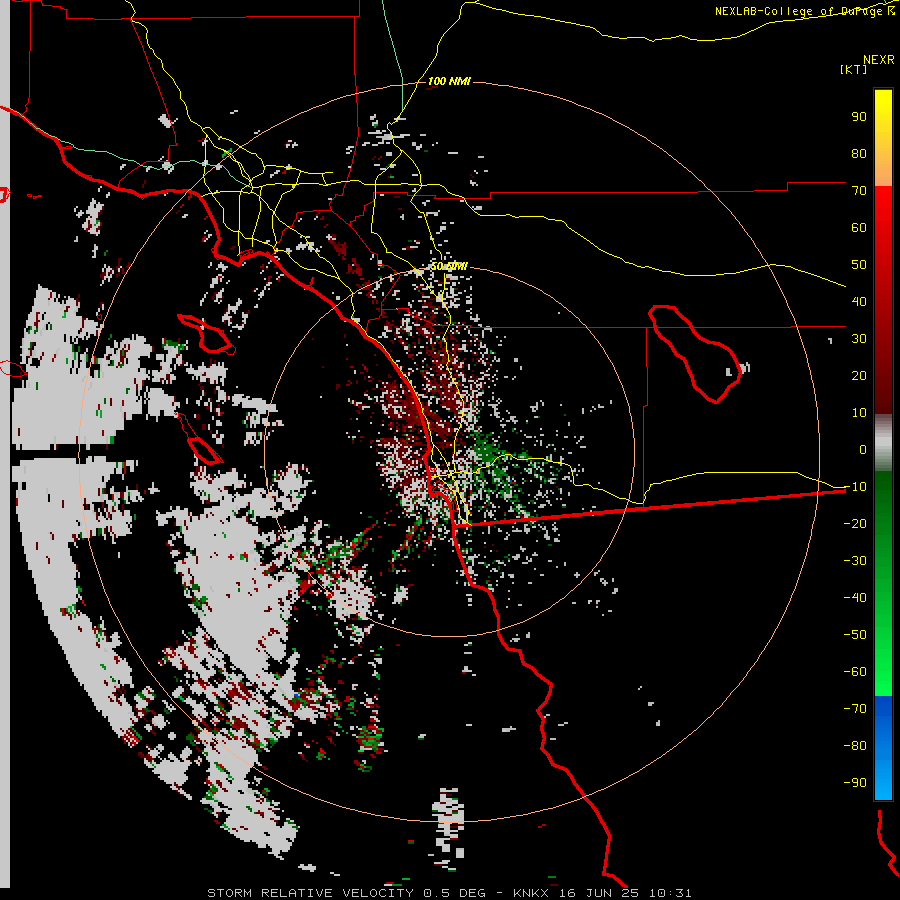Click the -60 knot scale value
The image size is (900, 900).
click(855, 672)
